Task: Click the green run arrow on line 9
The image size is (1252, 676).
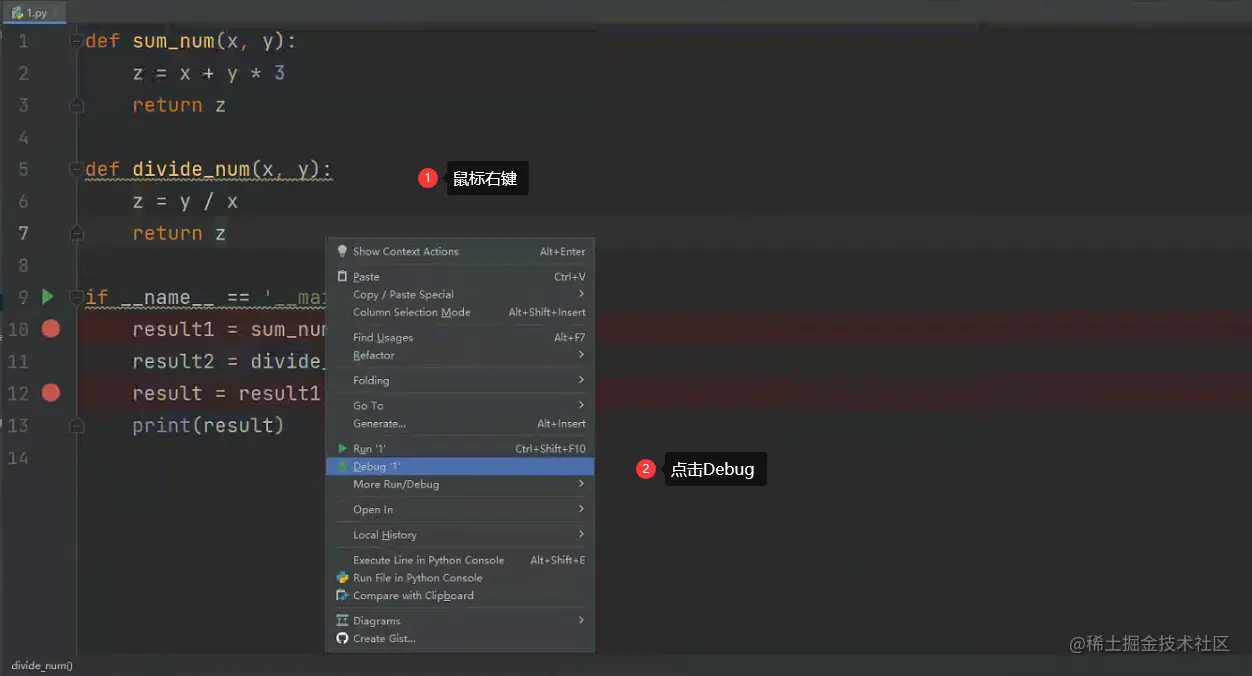Action: (47, 297)
